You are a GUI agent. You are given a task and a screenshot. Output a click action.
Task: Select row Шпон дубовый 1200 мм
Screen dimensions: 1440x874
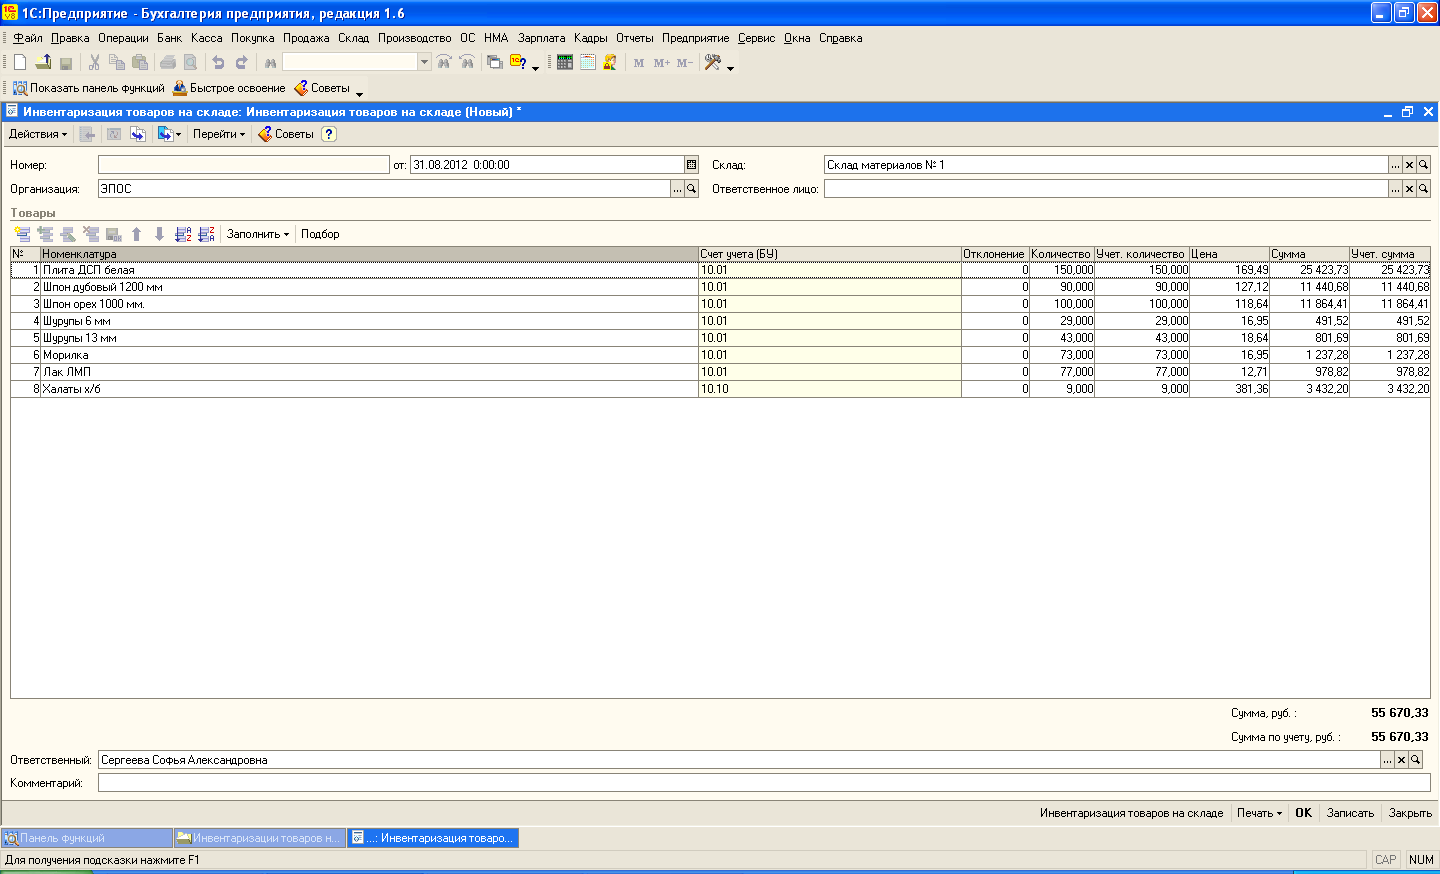click(x=720, y=287)
